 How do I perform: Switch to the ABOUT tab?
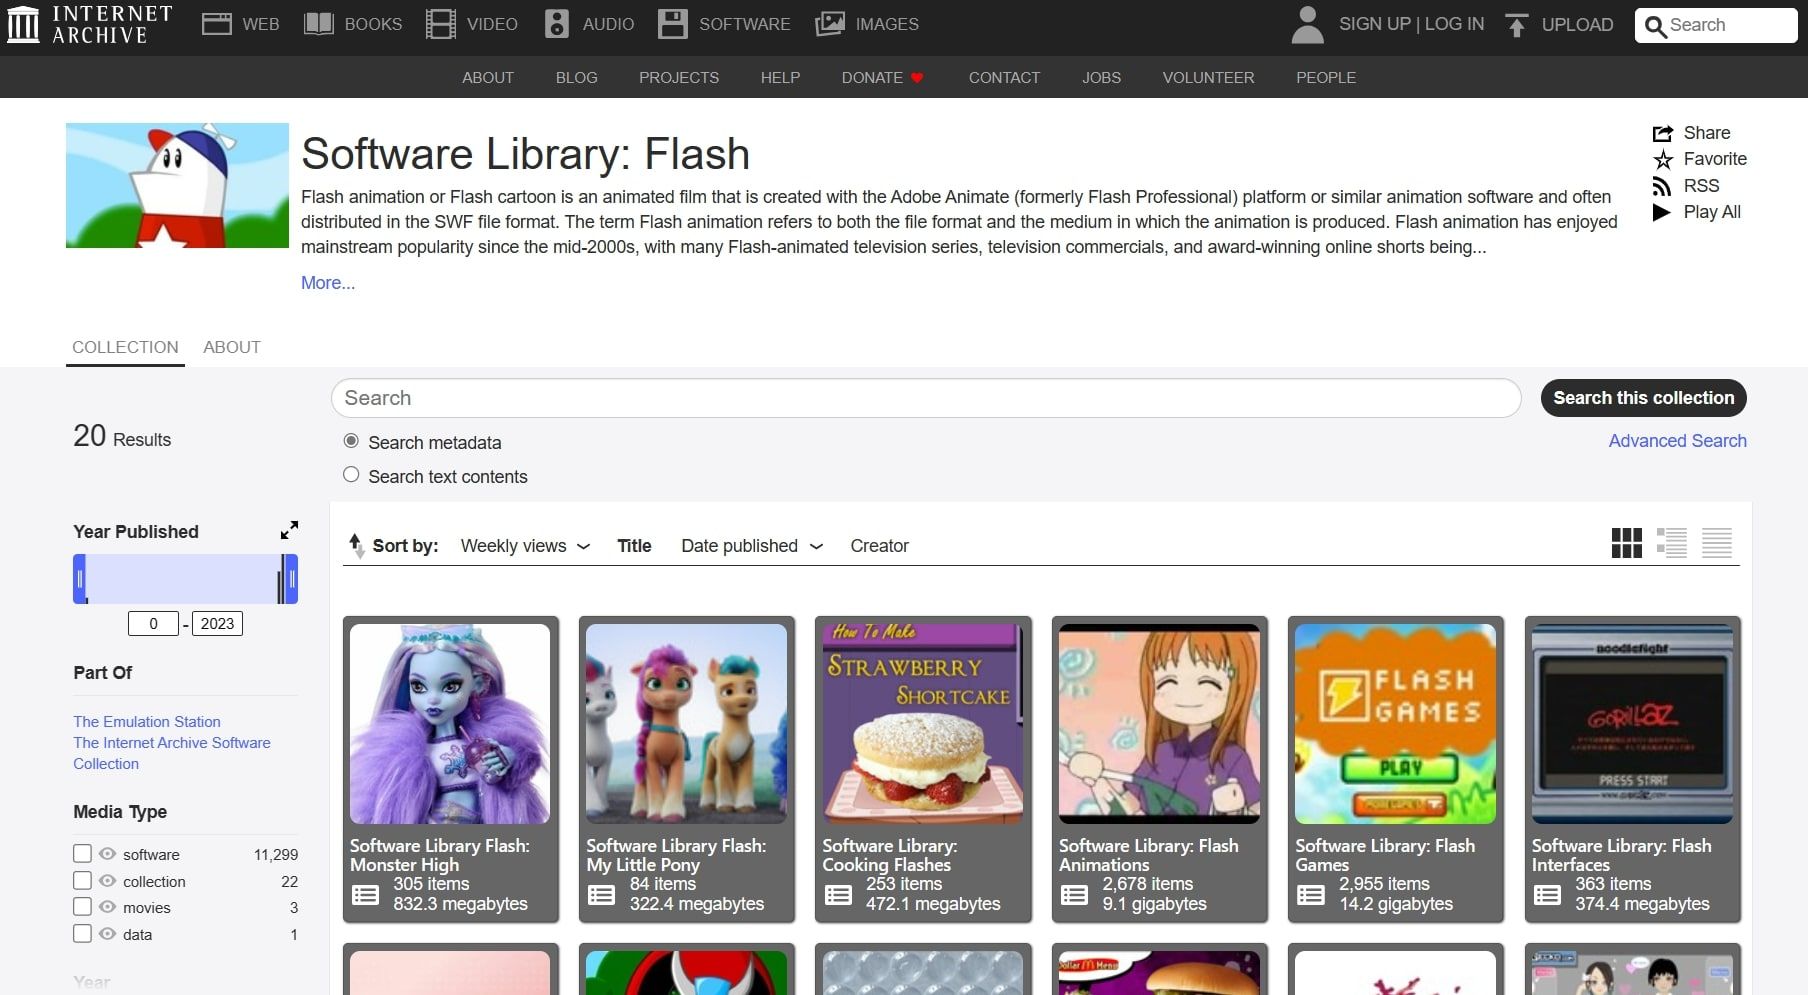[231, 347]
